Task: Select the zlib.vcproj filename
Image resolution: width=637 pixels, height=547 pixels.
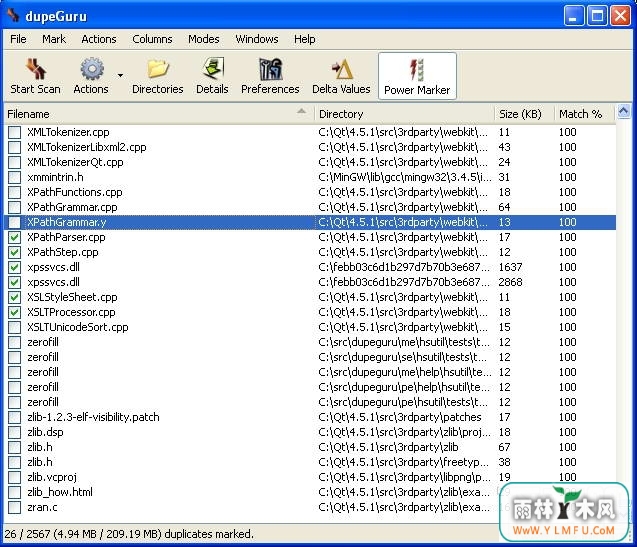Action: pos(52,477)
